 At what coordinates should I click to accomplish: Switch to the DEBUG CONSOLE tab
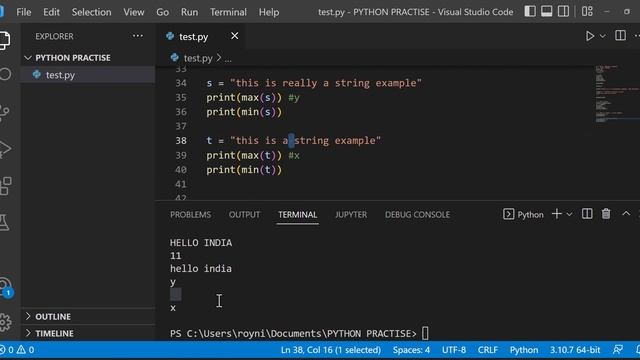tap(417, 215)
